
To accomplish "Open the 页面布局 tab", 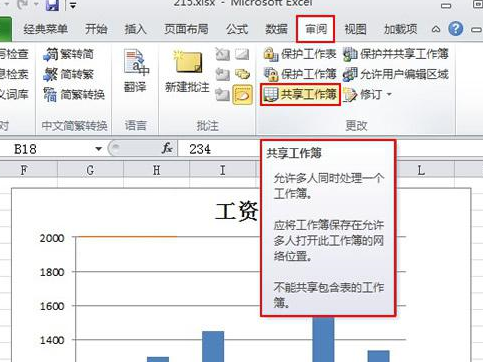I will click(186, 29).
